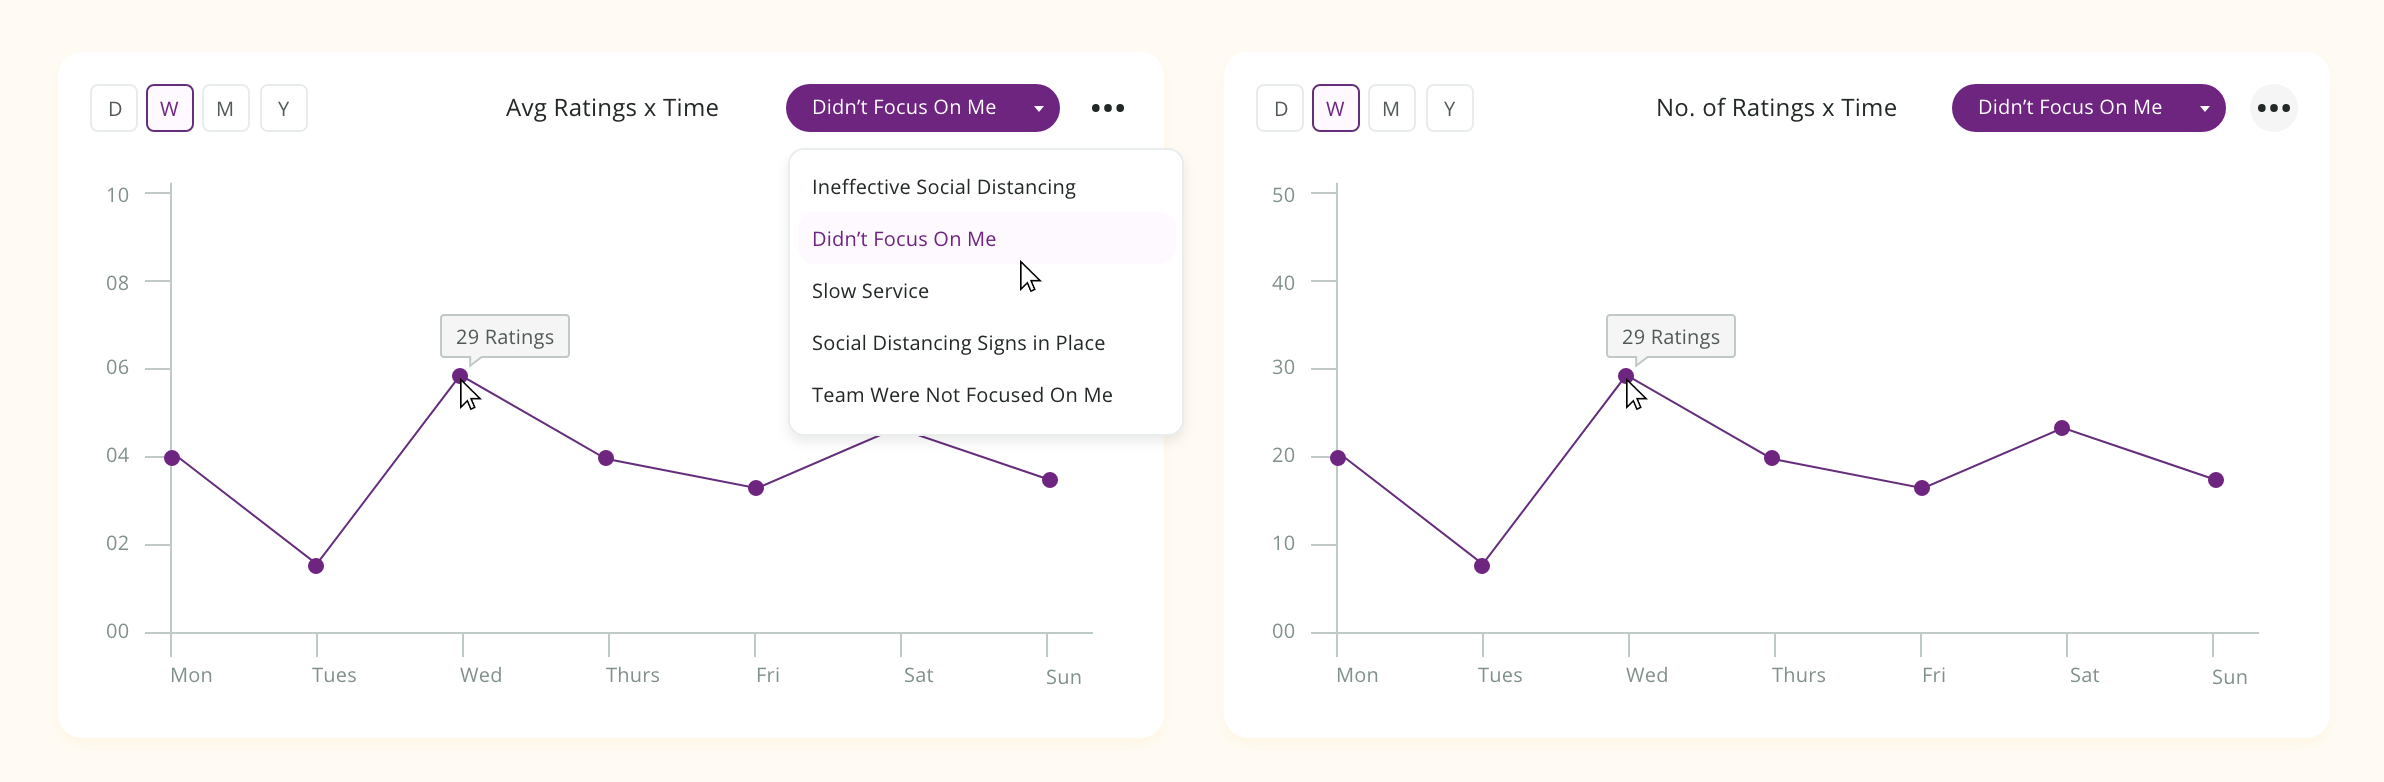Switch Avg Ratings chart to Day view
The width and height of the screenshot is (2384, 782).
[115, 108]
